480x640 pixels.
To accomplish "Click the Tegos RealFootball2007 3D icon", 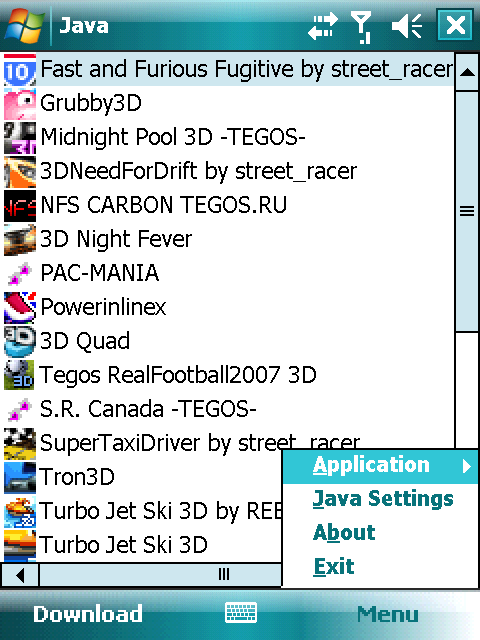I will 20,376.
